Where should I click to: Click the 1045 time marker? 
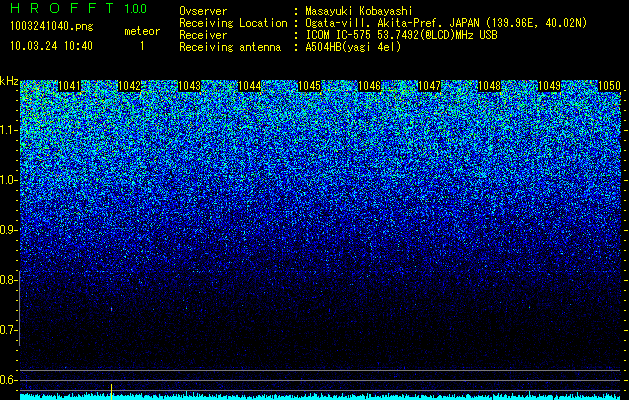310,86
